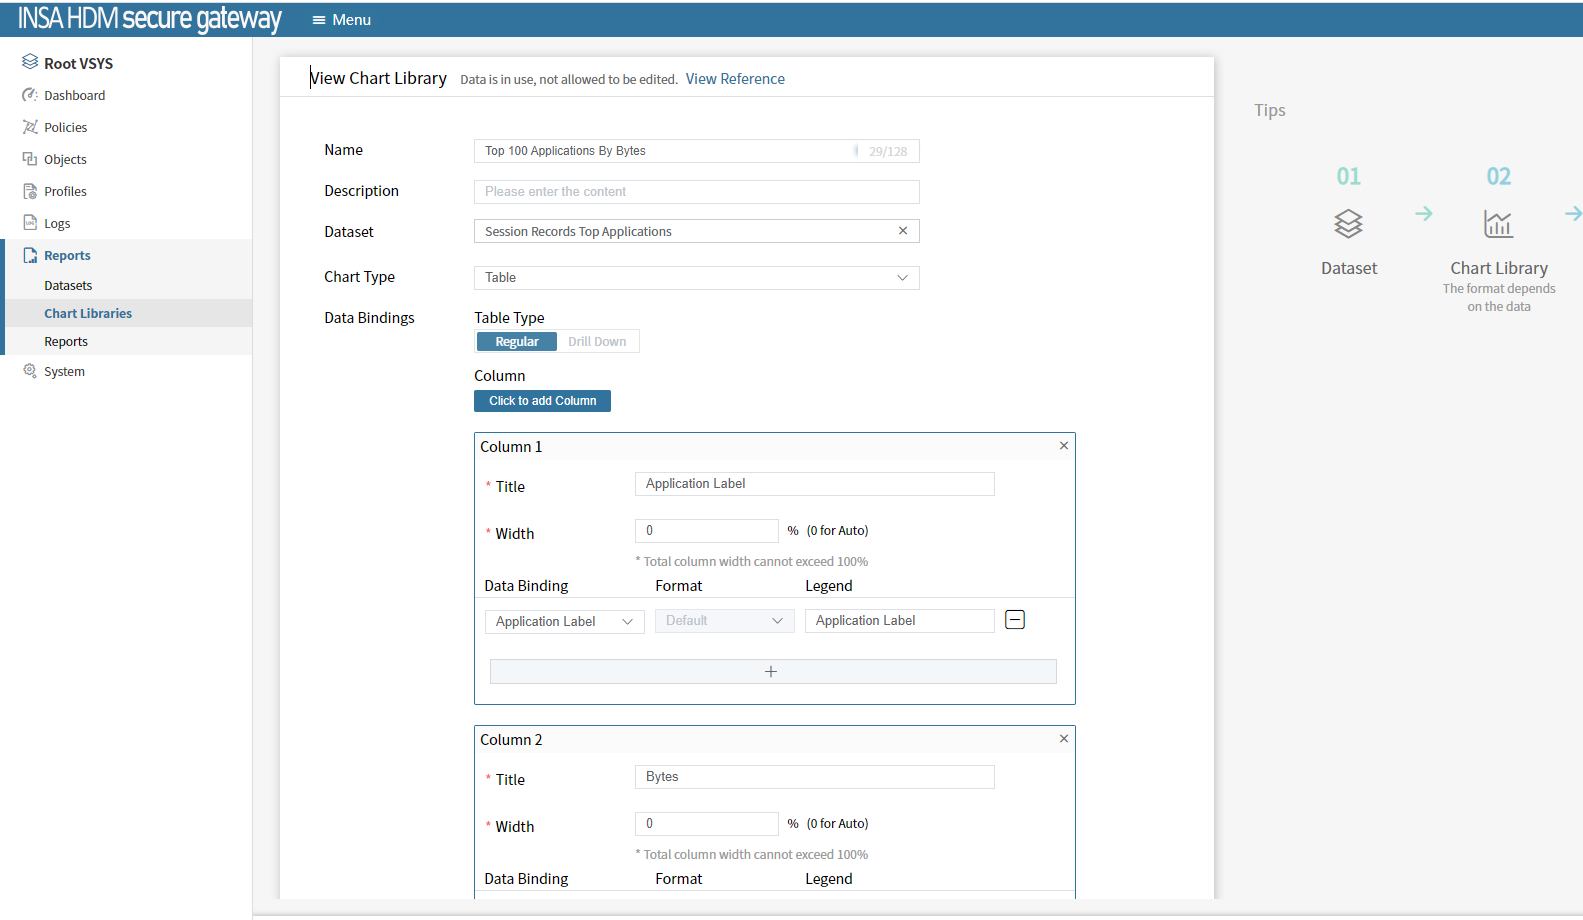Open the top Menu
Image resolution: width=1583 pixels, height=920 pixels.
tap(341, 20)
